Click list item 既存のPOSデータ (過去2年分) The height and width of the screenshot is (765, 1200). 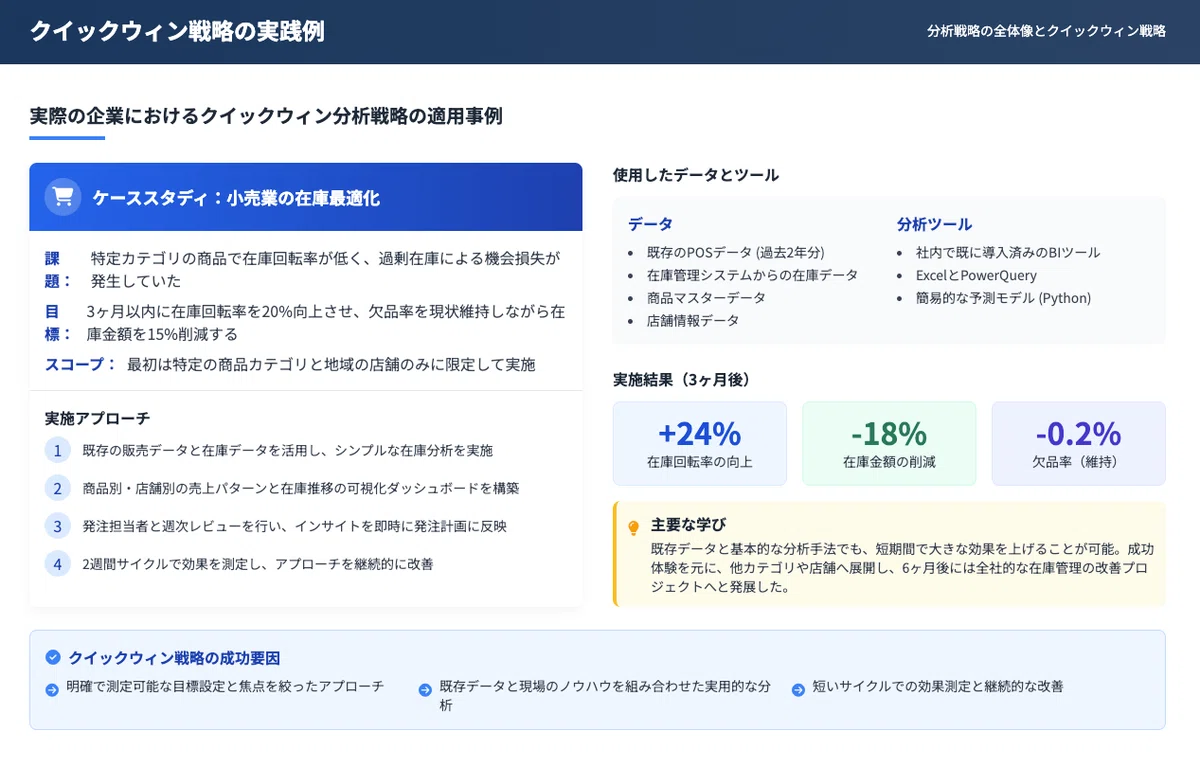[x=735, y=252]
